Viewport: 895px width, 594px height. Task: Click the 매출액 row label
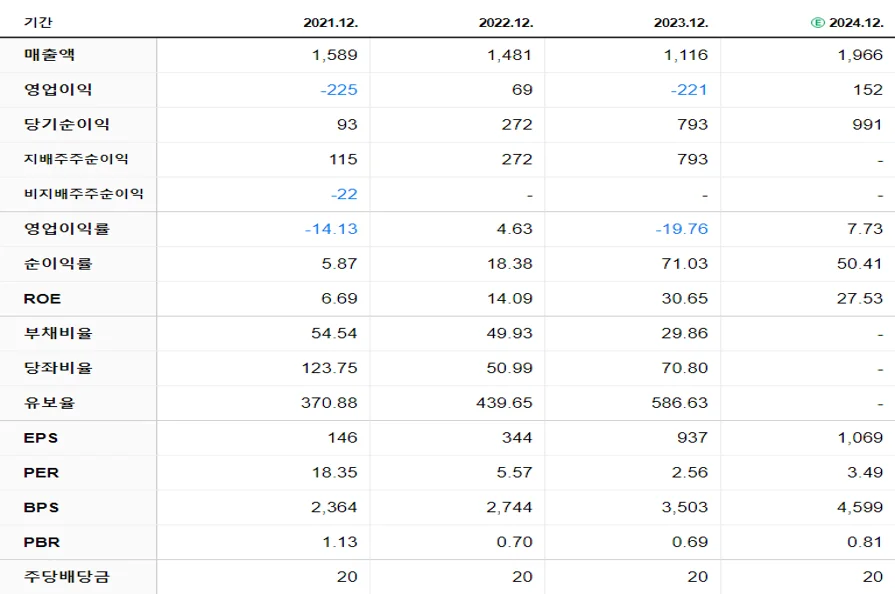point(49,55)
